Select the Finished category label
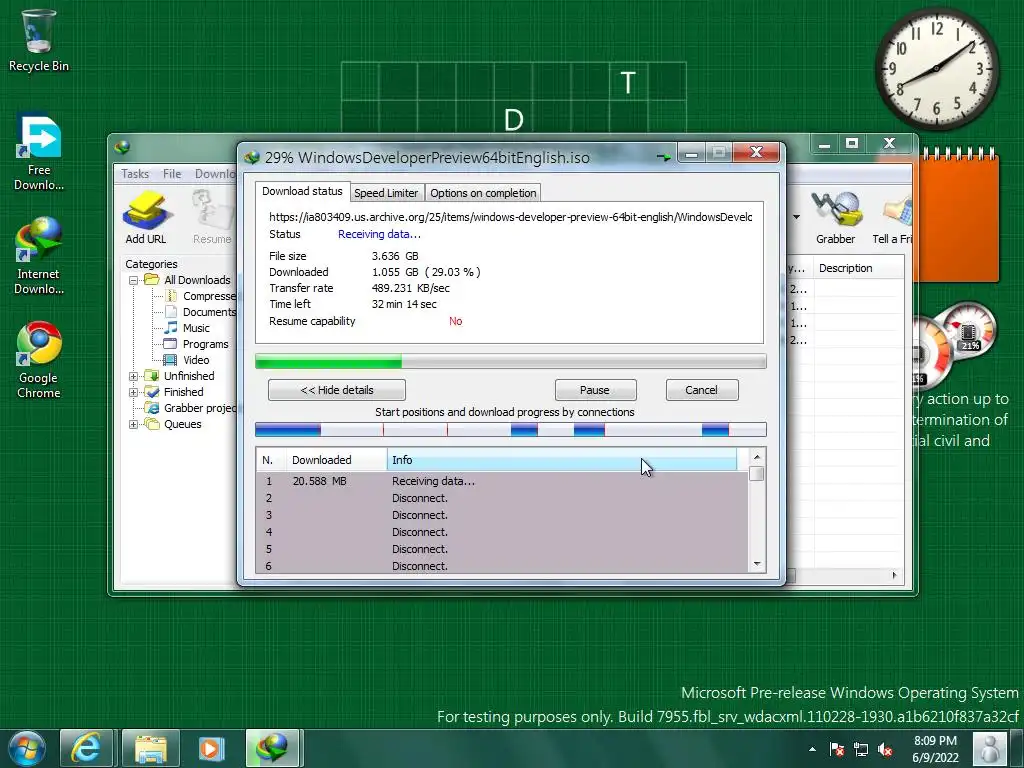The image size is (1024, 768). click(x=184, y=392)
